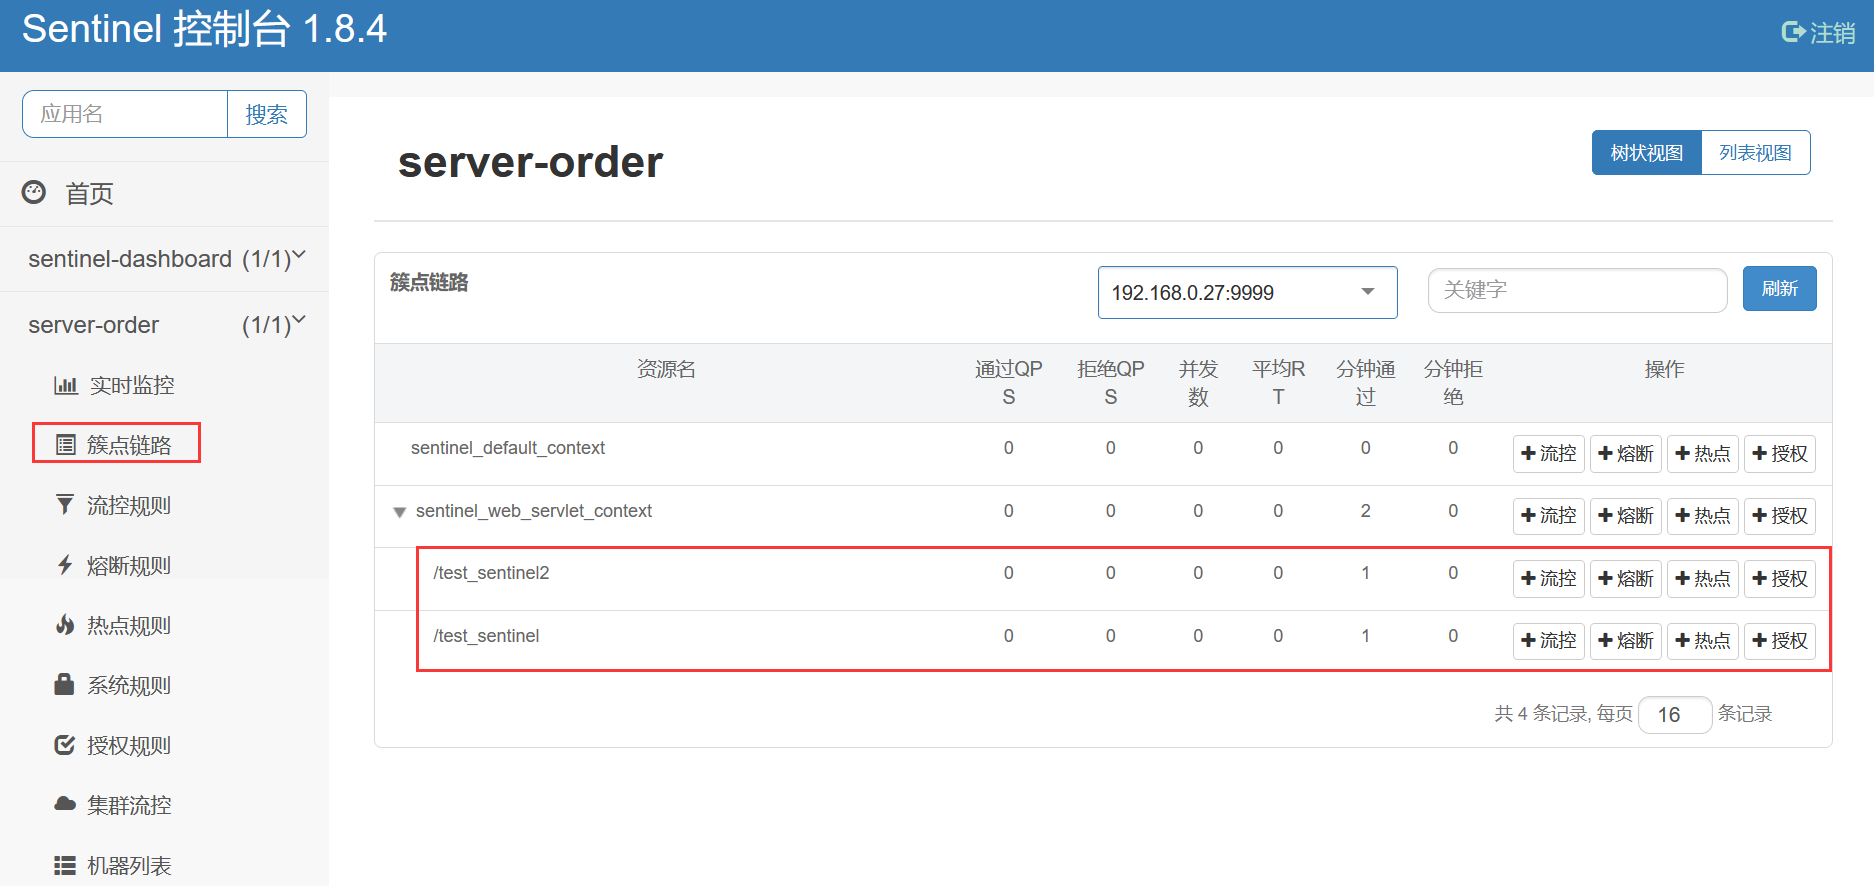Add 熔断 rule for /test_sentinel

coord(1625,641)
